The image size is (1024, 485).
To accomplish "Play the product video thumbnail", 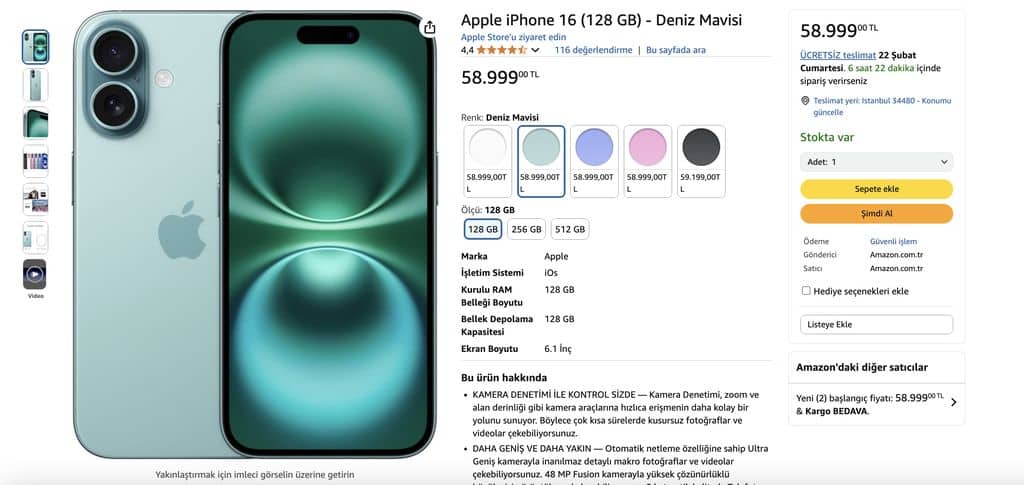I will (35, 274).
